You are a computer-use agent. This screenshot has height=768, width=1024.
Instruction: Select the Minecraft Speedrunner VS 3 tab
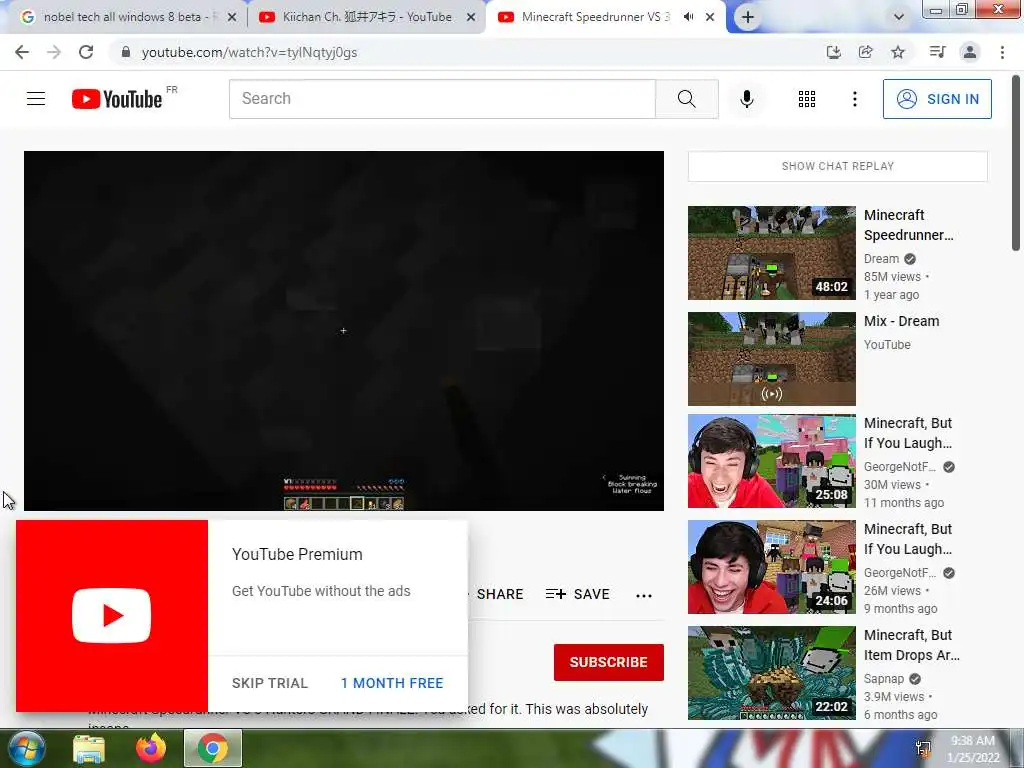pyautogui.click(x=595, y=17)
